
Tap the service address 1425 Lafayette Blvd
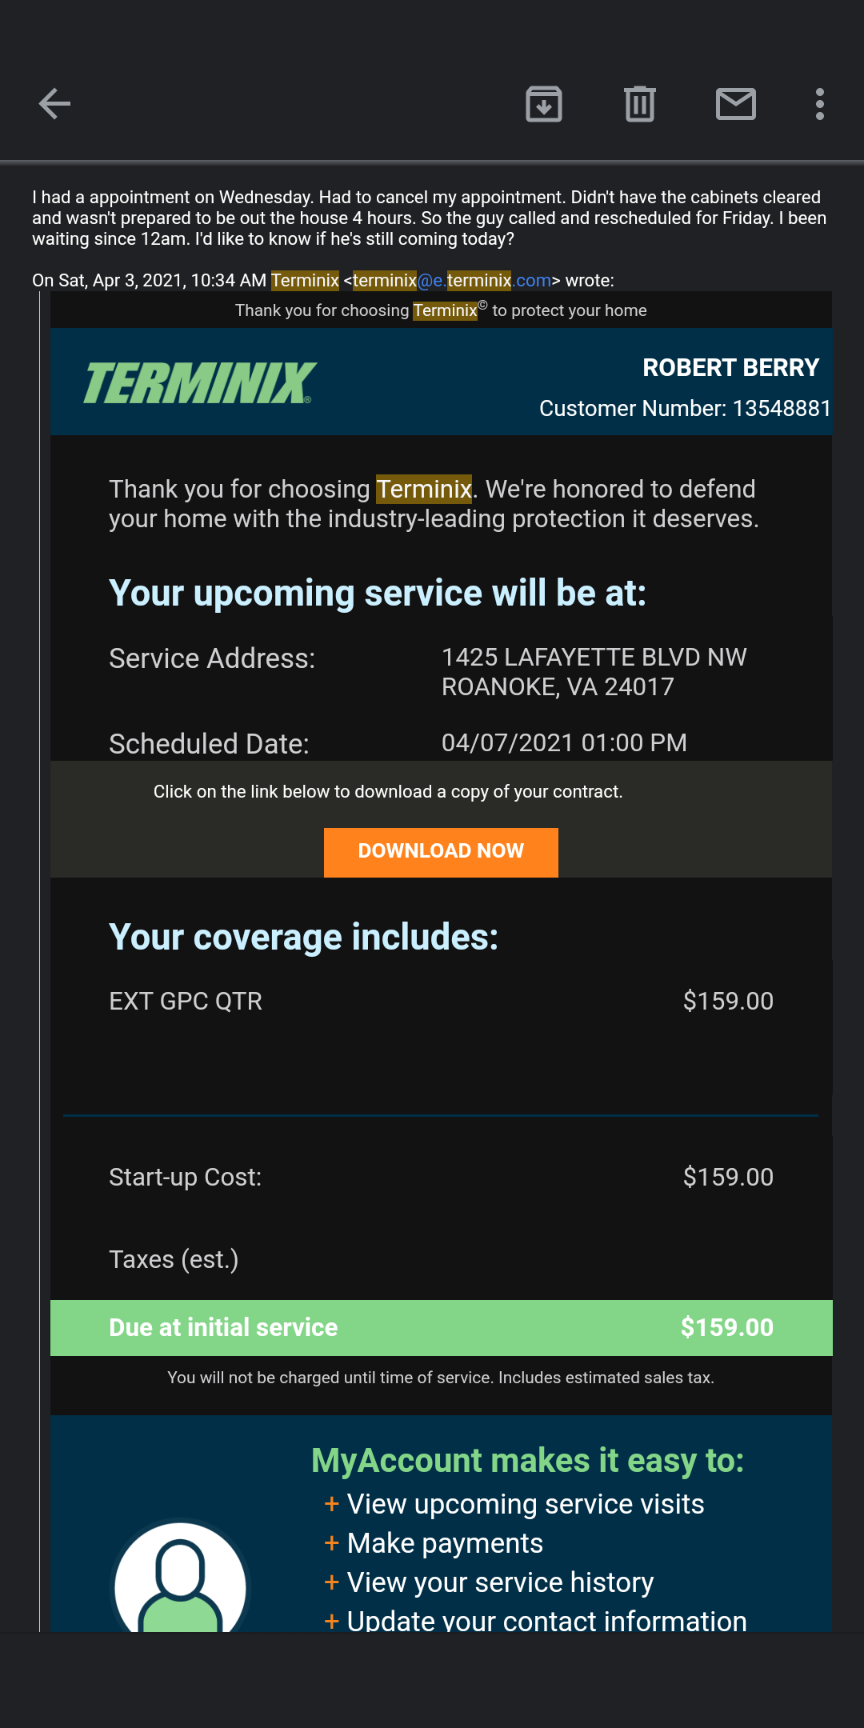coord(594,671)
